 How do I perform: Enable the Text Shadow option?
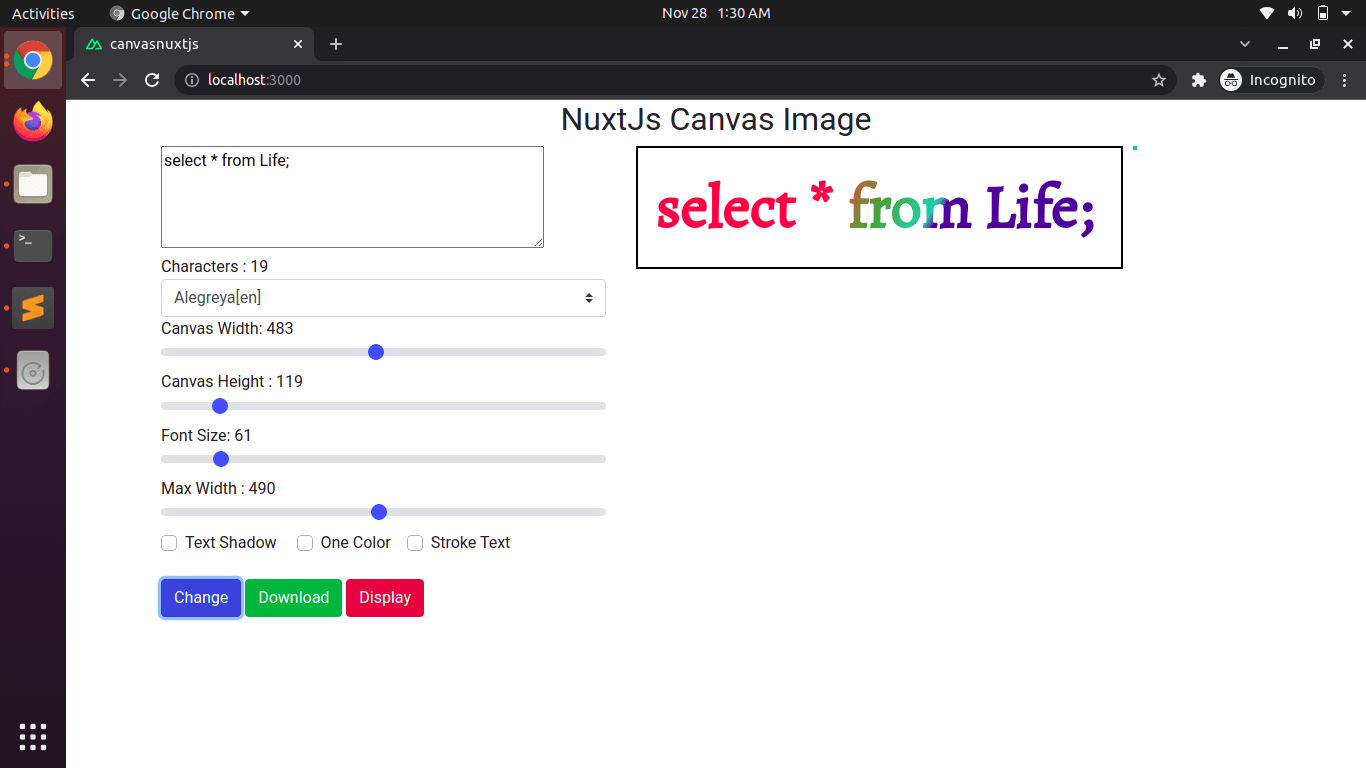169,543
